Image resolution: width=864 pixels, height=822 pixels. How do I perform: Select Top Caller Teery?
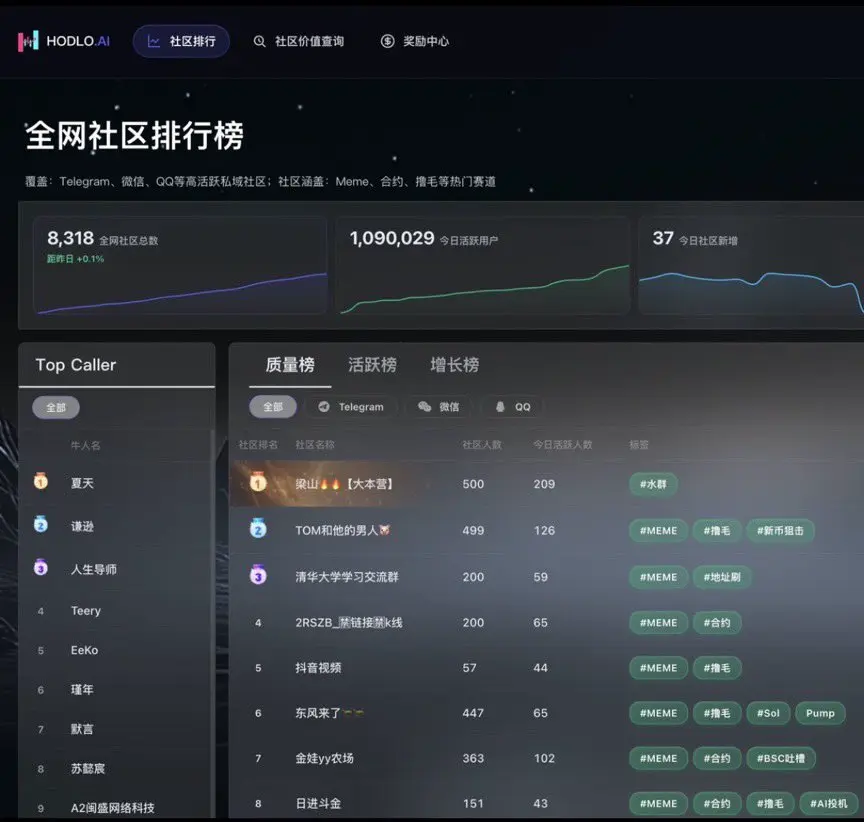tap(86, 611)
